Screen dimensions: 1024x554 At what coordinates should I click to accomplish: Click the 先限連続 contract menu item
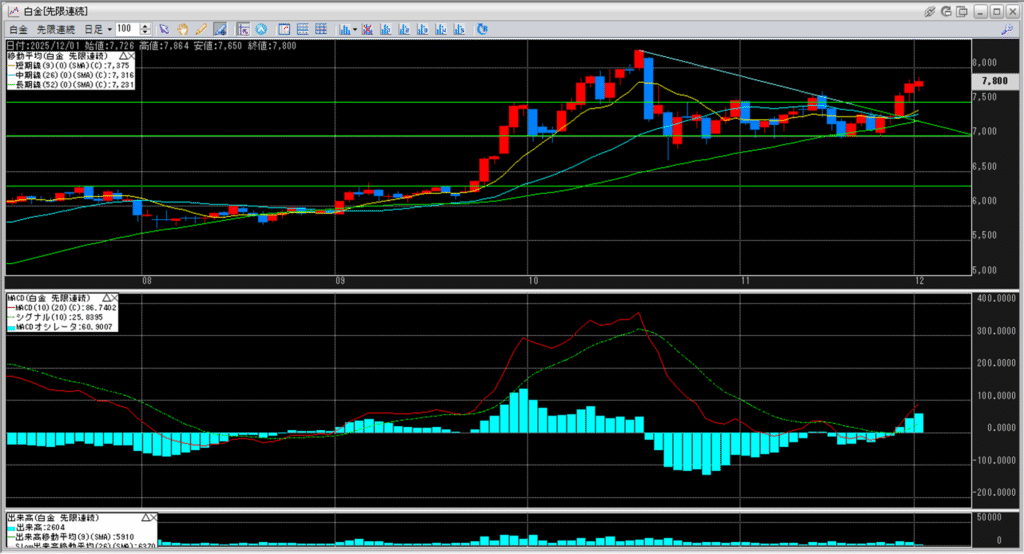57,29
